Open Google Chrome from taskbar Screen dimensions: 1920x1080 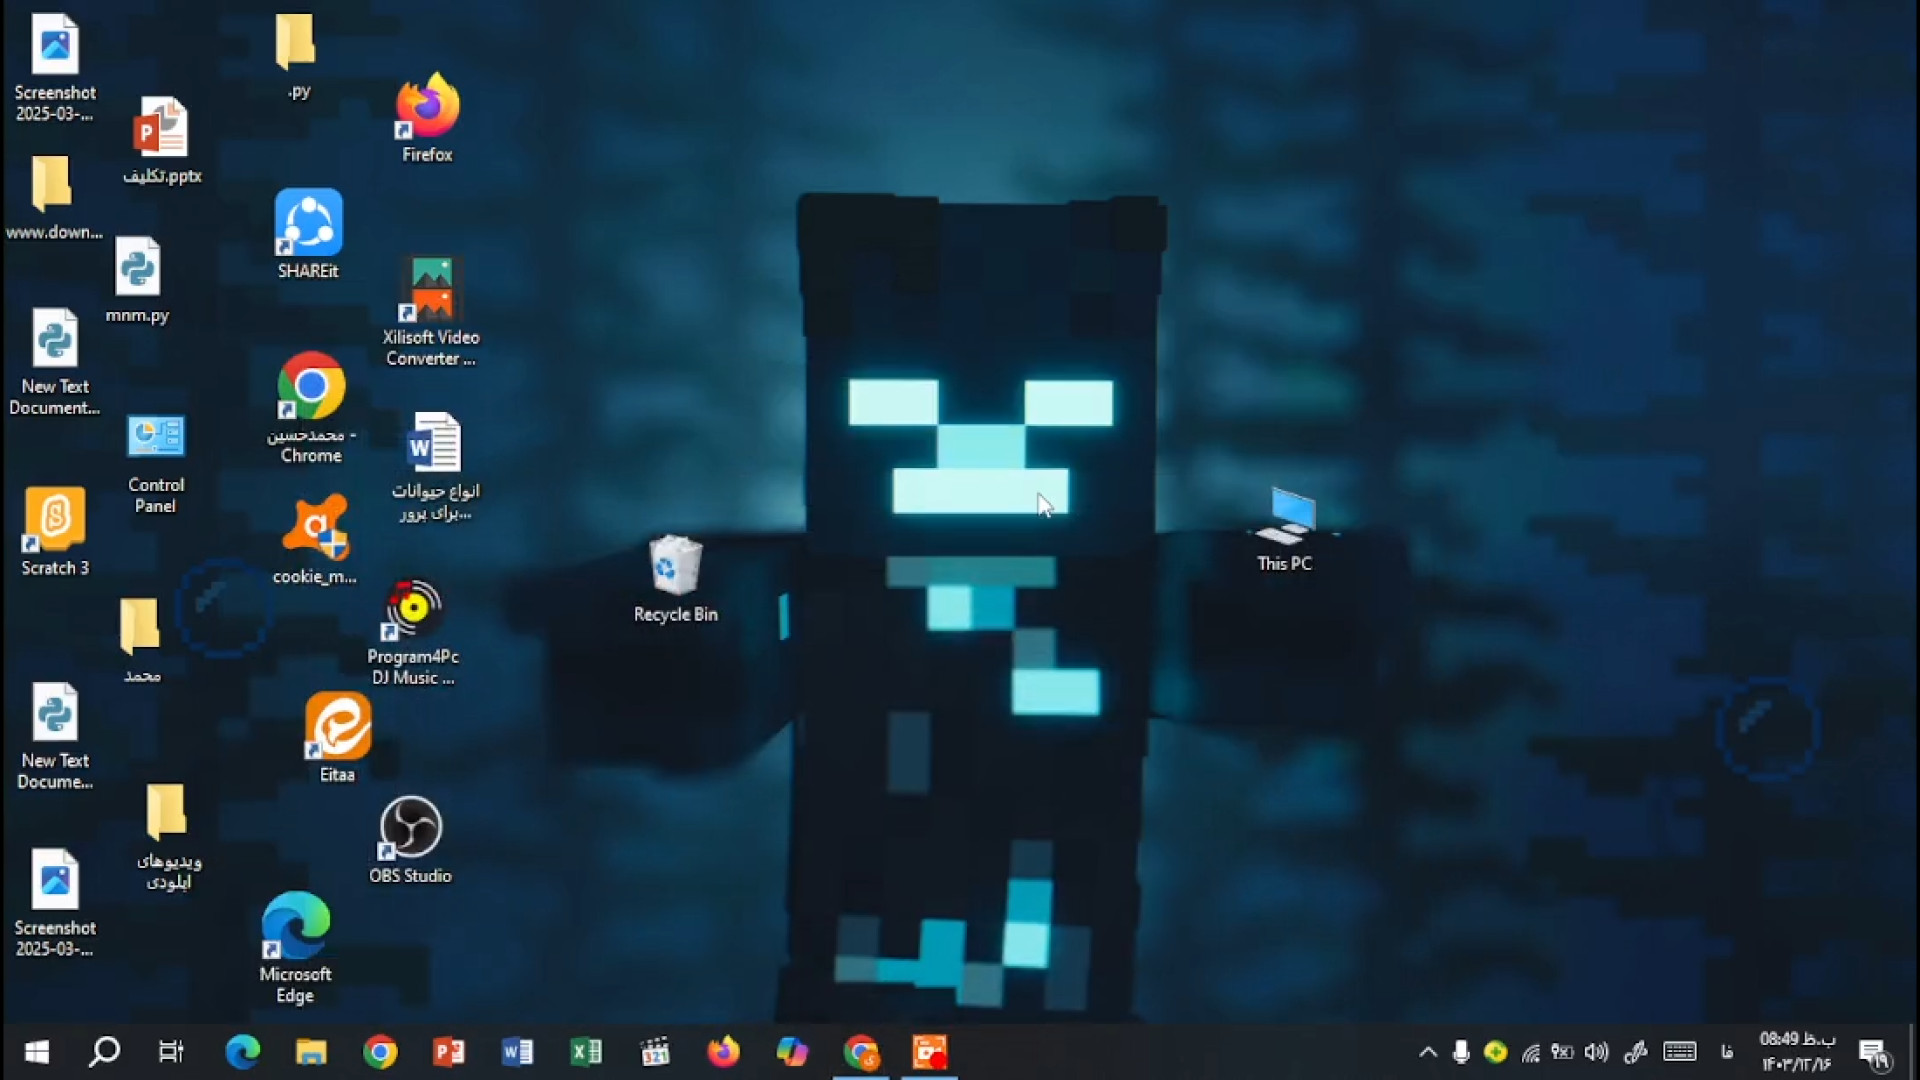pos(380,1052)
